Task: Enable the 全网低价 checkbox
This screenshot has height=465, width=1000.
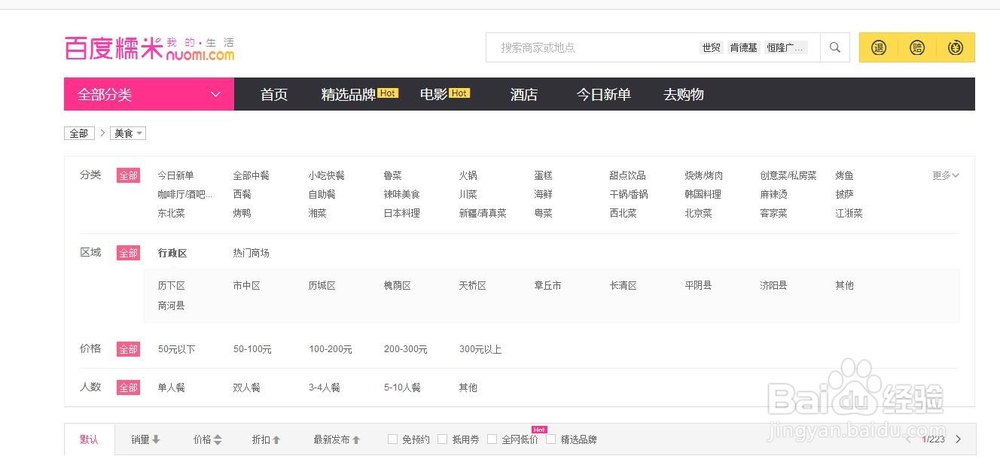Action: tap(492, 439)
